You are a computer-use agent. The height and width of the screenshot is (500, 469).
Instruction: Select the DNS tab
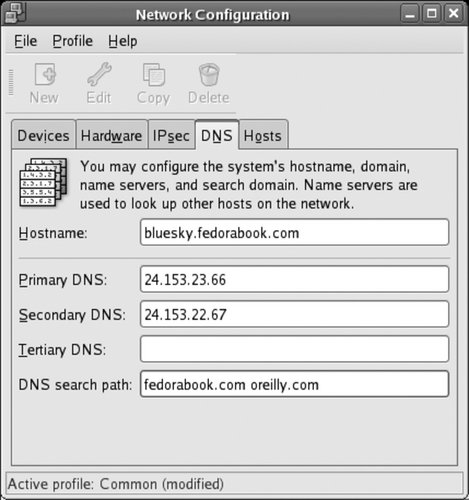[217, 134]
